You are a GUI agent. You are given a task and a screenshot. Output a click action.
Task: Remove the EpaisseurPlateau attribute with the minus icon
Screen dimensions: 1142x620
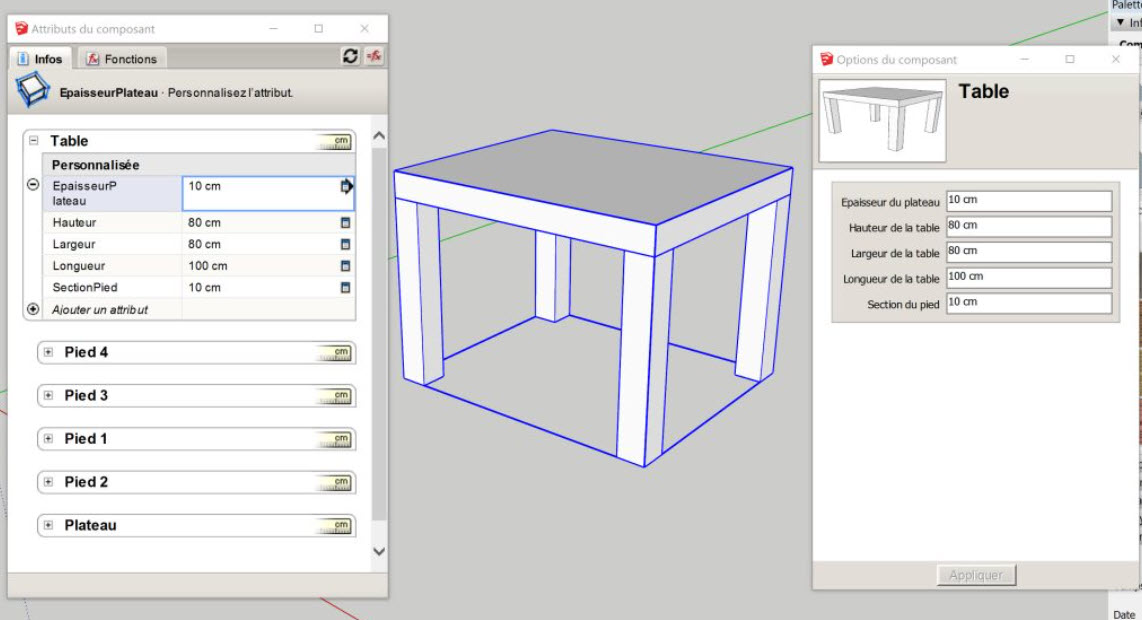(x=32, y=185)
